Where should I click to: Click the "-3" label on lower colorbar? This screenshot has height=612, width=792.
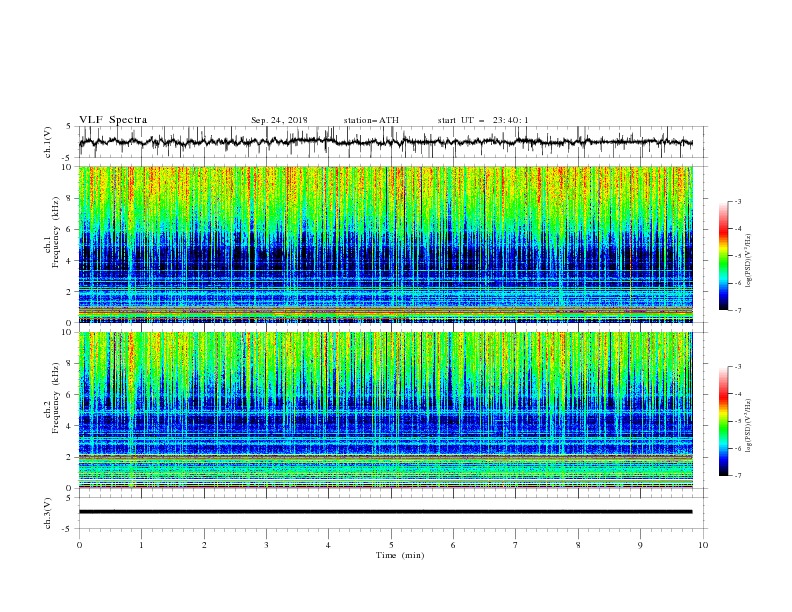pos(737,367)
